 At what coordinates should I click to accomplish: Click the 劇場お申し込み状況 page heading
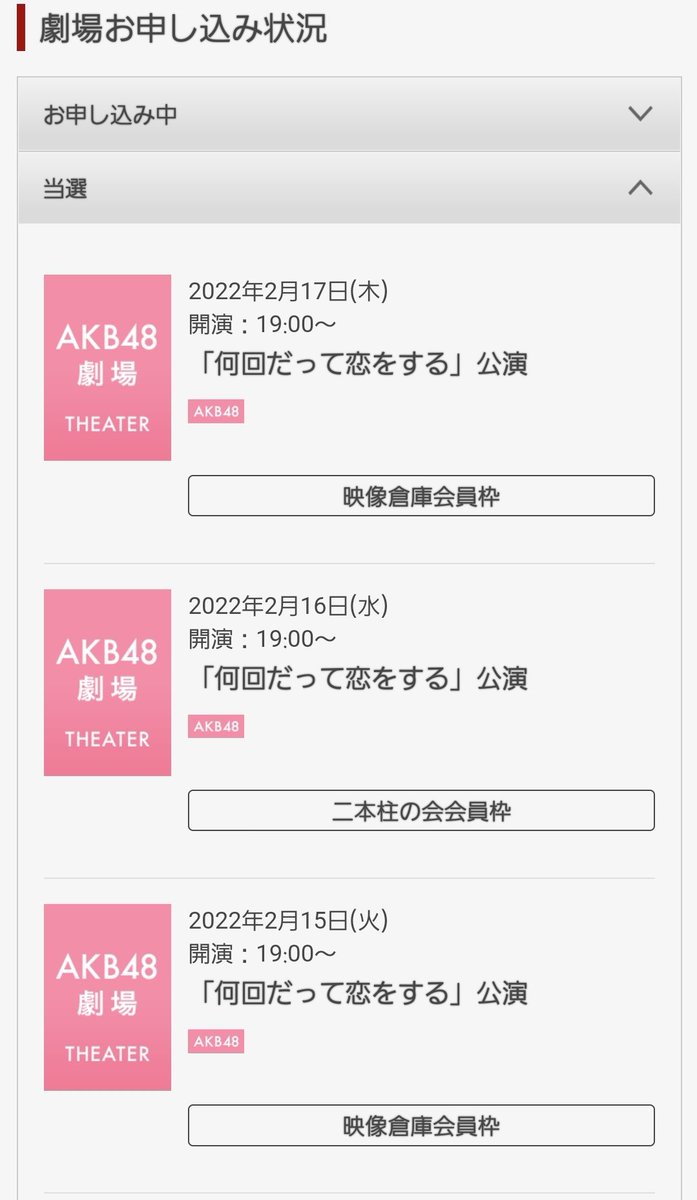point(183,29)
